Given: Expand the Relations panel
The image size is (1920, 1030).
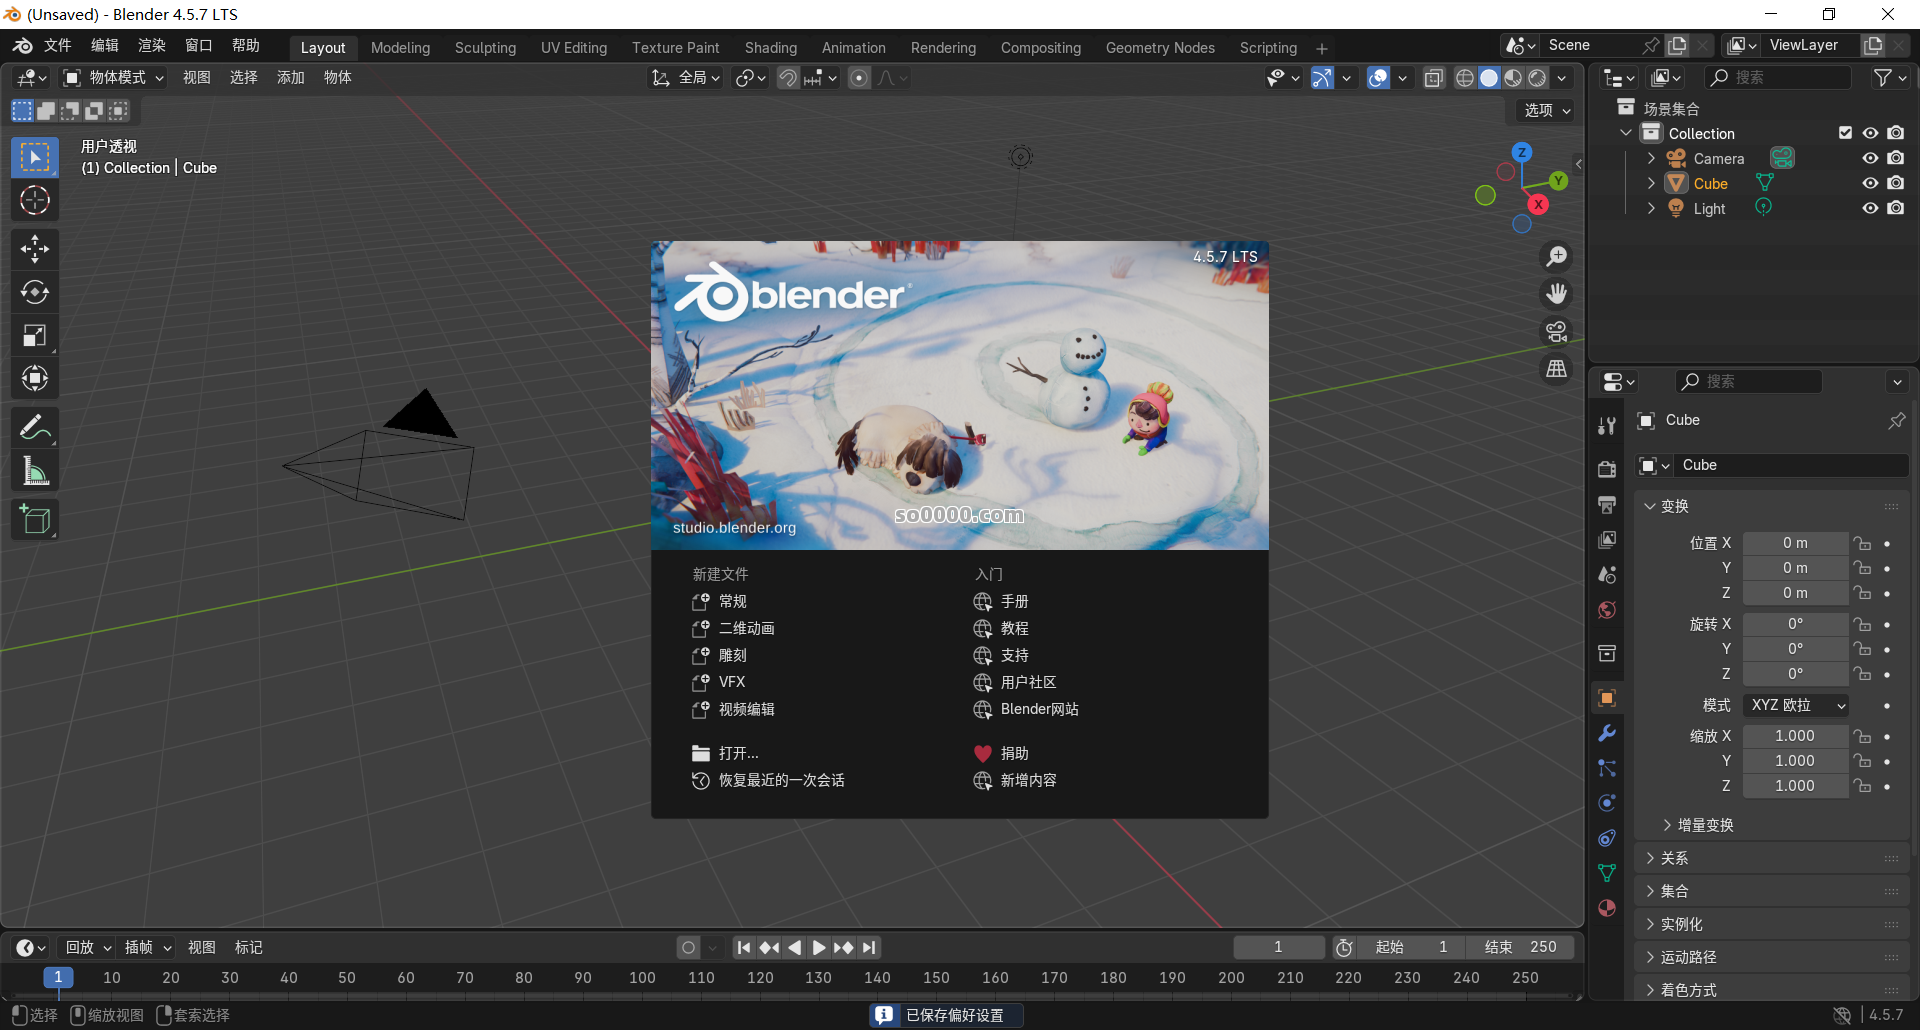Looking at the screenshot, I should click(x=1650, y=858).
